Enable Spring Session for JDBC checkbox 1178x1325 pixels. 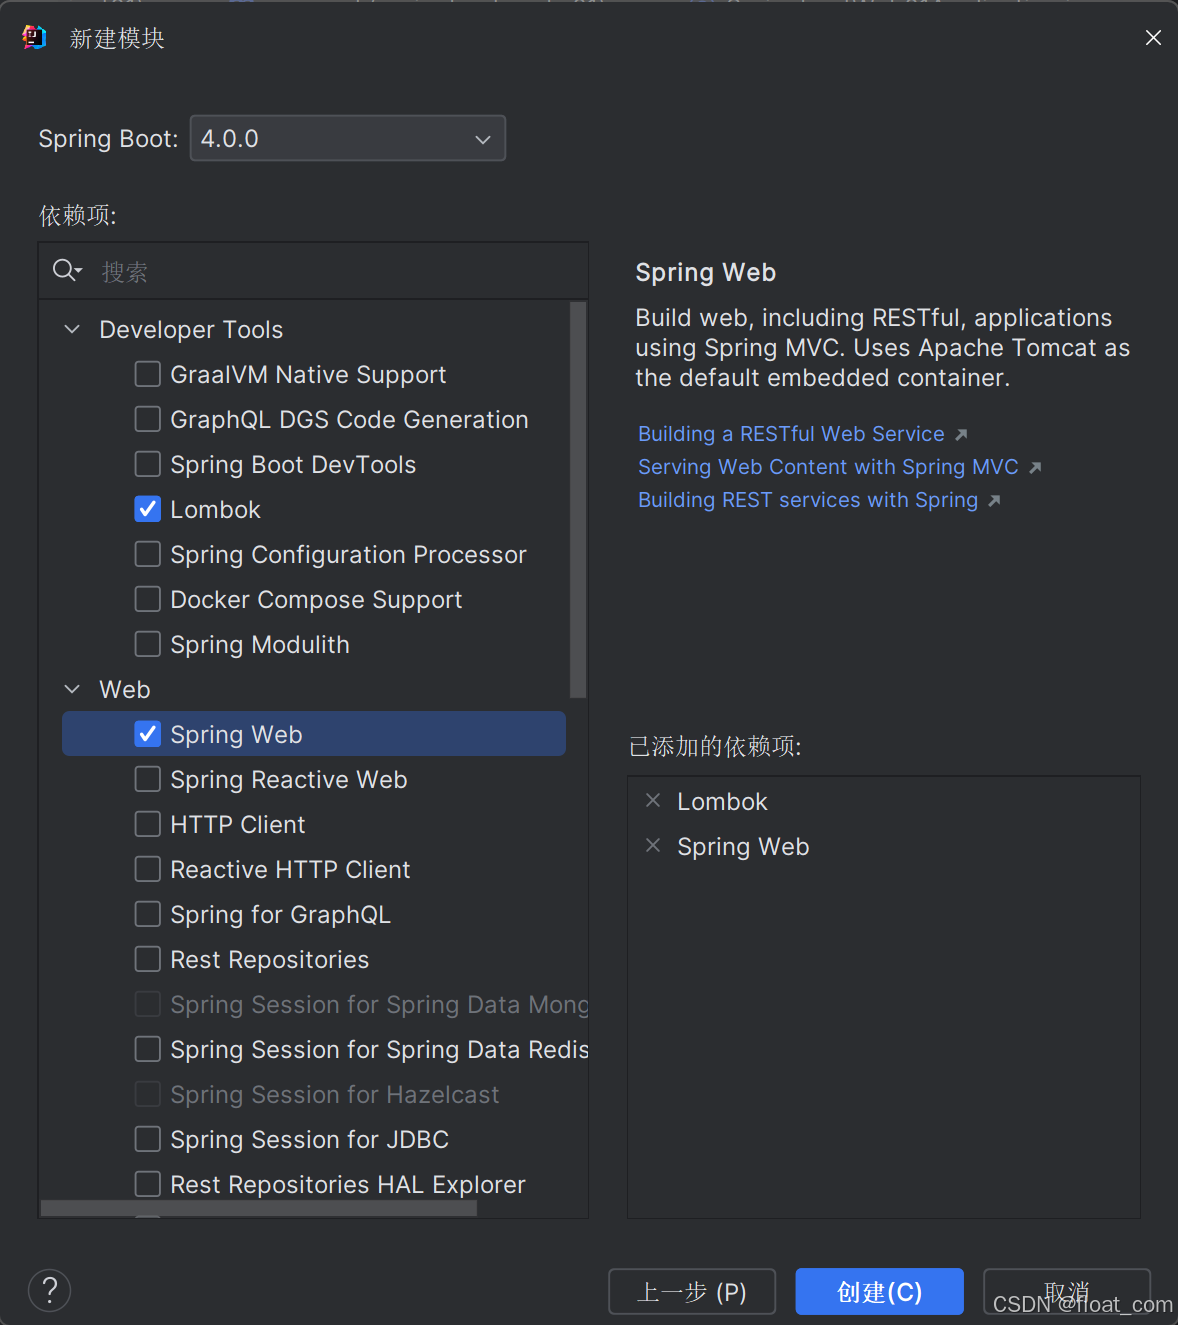click(148, 1139)
